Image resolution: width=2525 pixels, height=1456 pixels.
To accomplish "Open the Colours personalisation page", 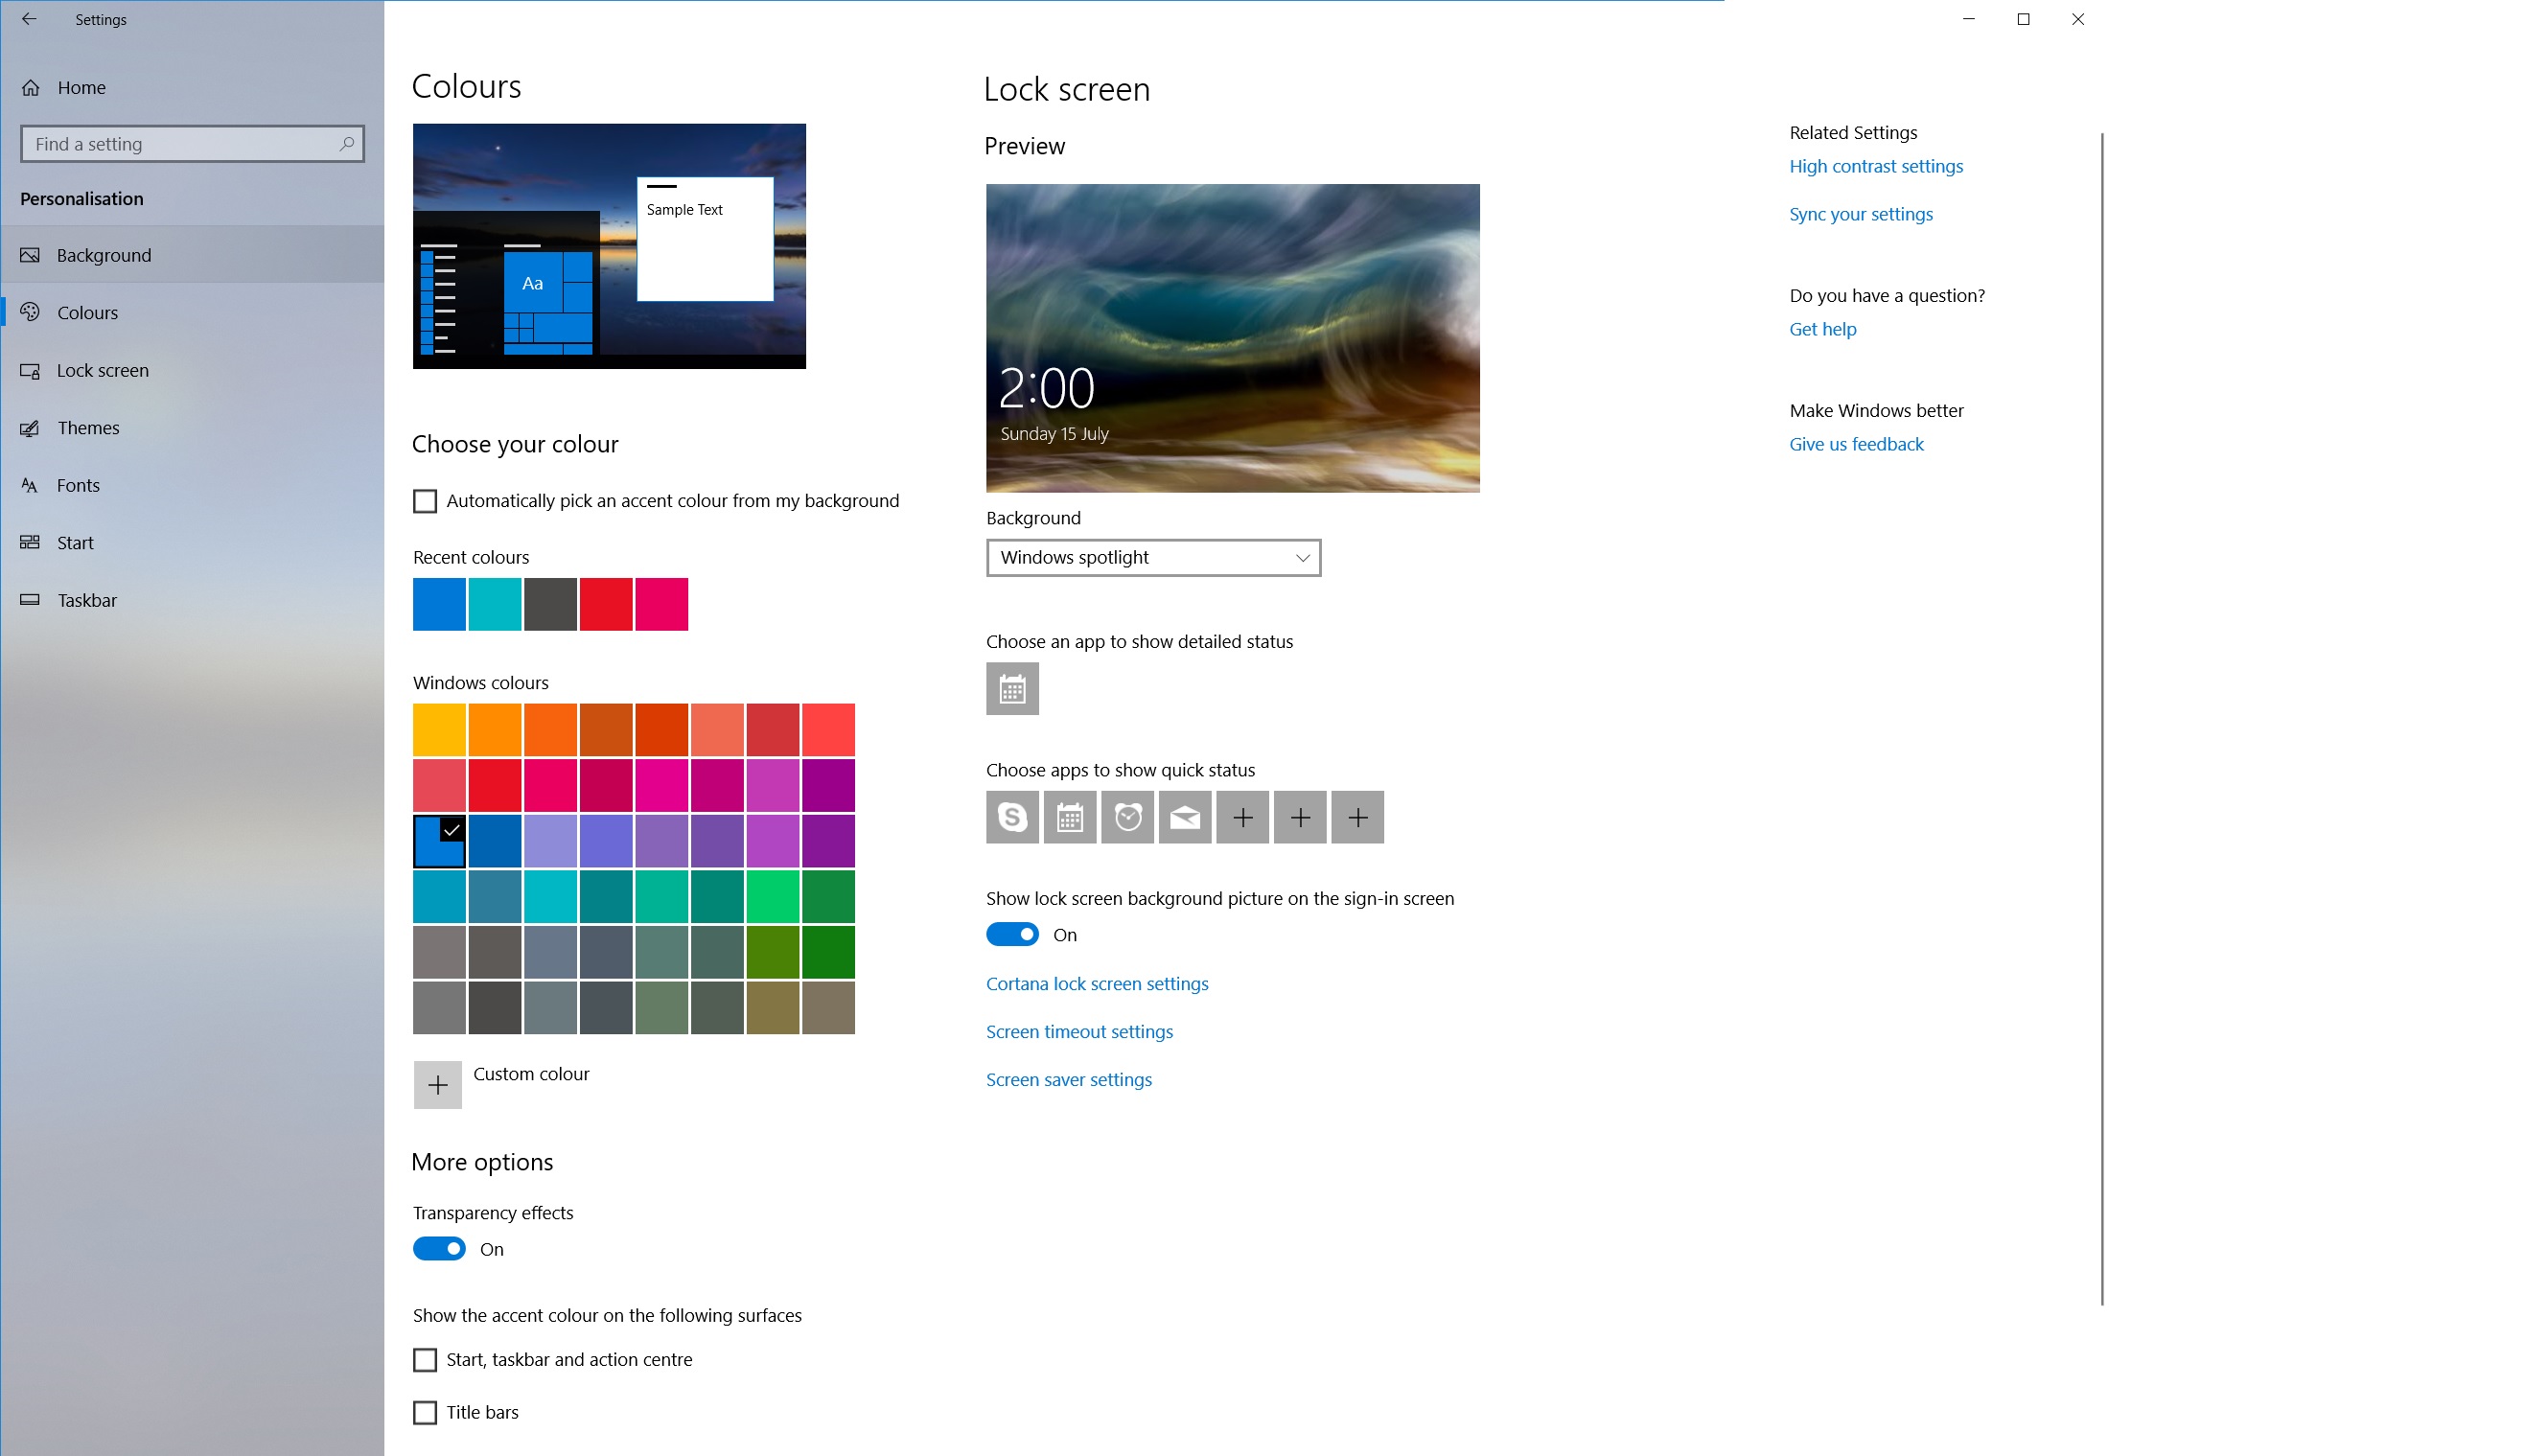I will pyautogui.click(x=192, y=313).
